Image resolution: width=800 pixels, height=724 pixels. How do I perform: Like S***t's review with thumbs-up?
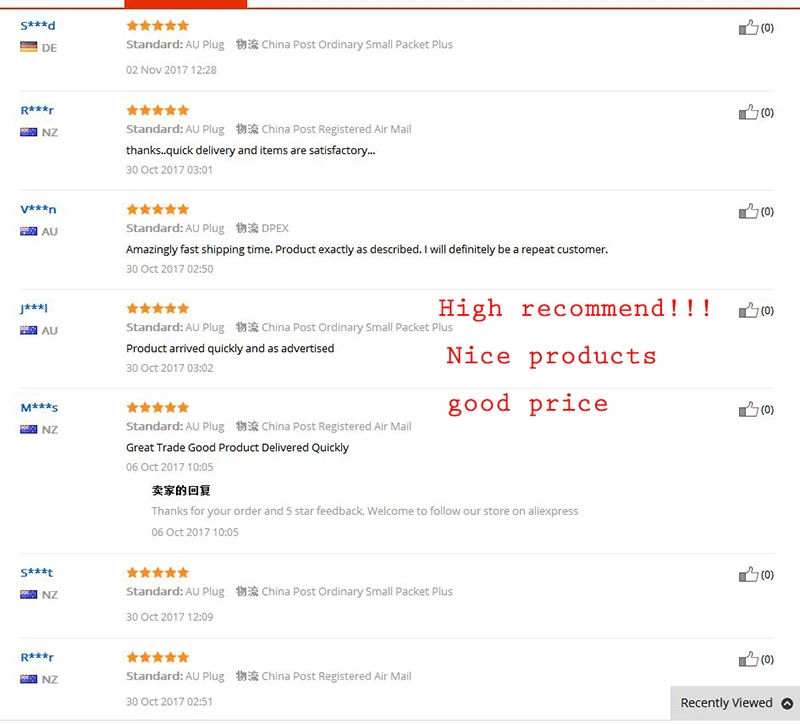[x=748, y=574]
